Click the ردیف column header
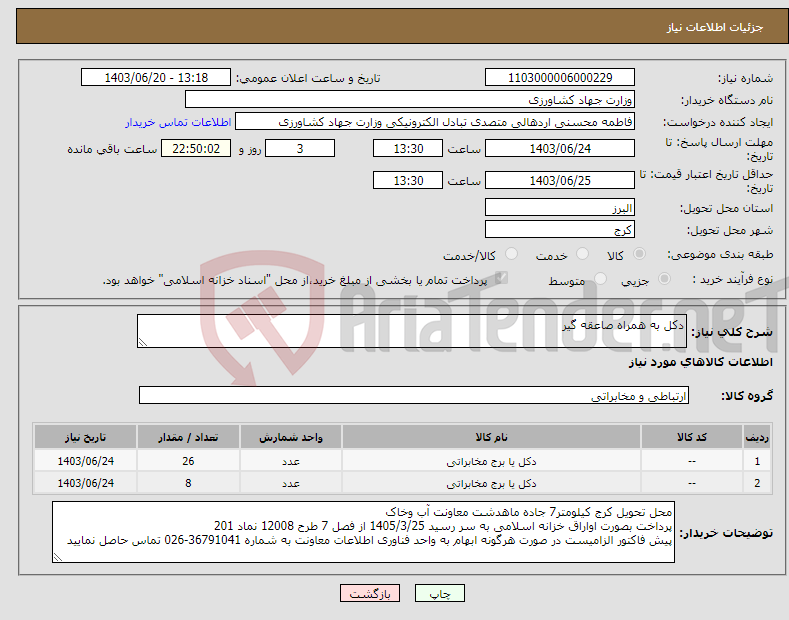Viewport: 789px width, 620px height. pyautogui.click(x=757, y=437)
